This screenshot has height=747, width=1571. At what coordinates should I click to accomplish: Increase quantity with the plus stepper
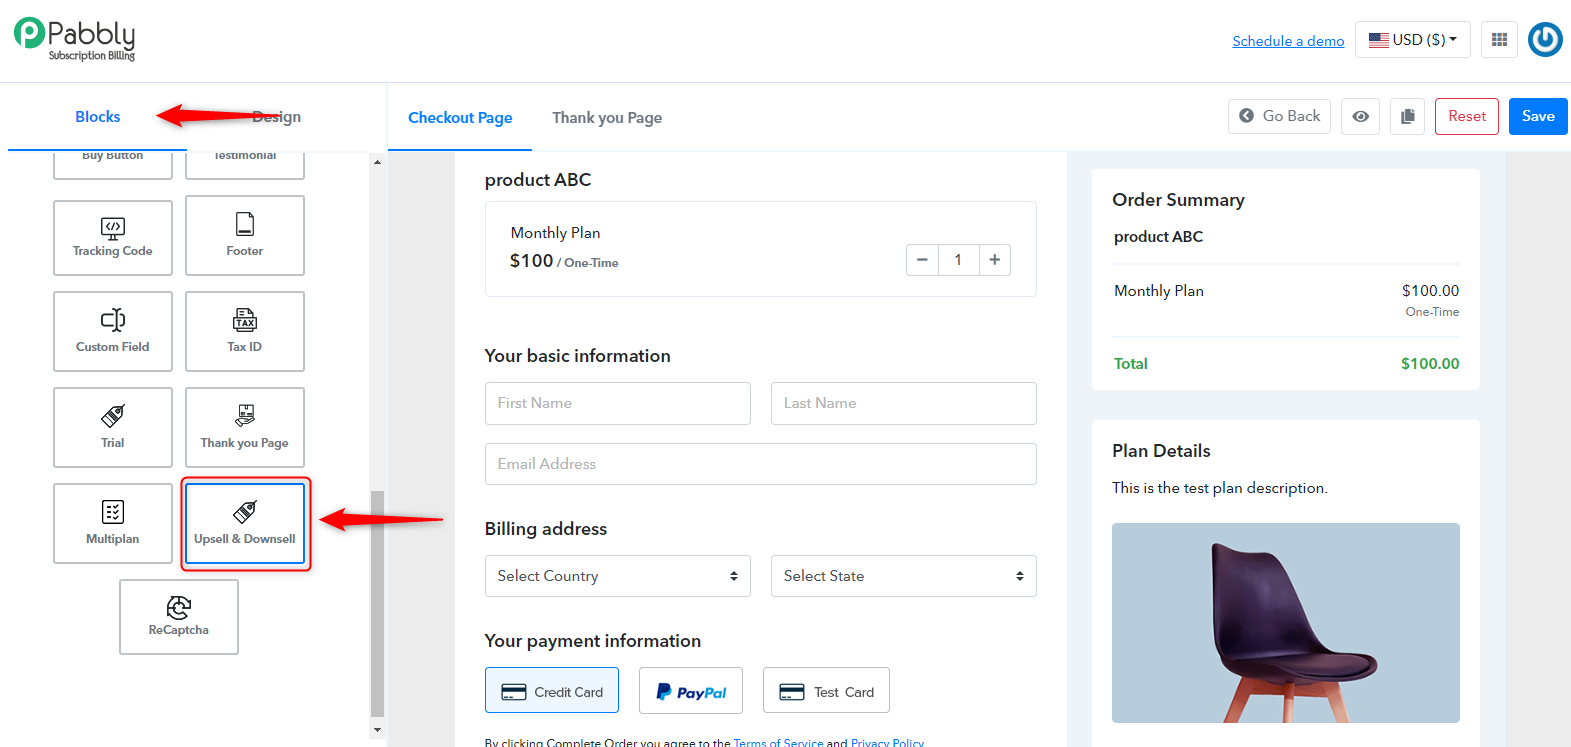[x=994, y=260]
